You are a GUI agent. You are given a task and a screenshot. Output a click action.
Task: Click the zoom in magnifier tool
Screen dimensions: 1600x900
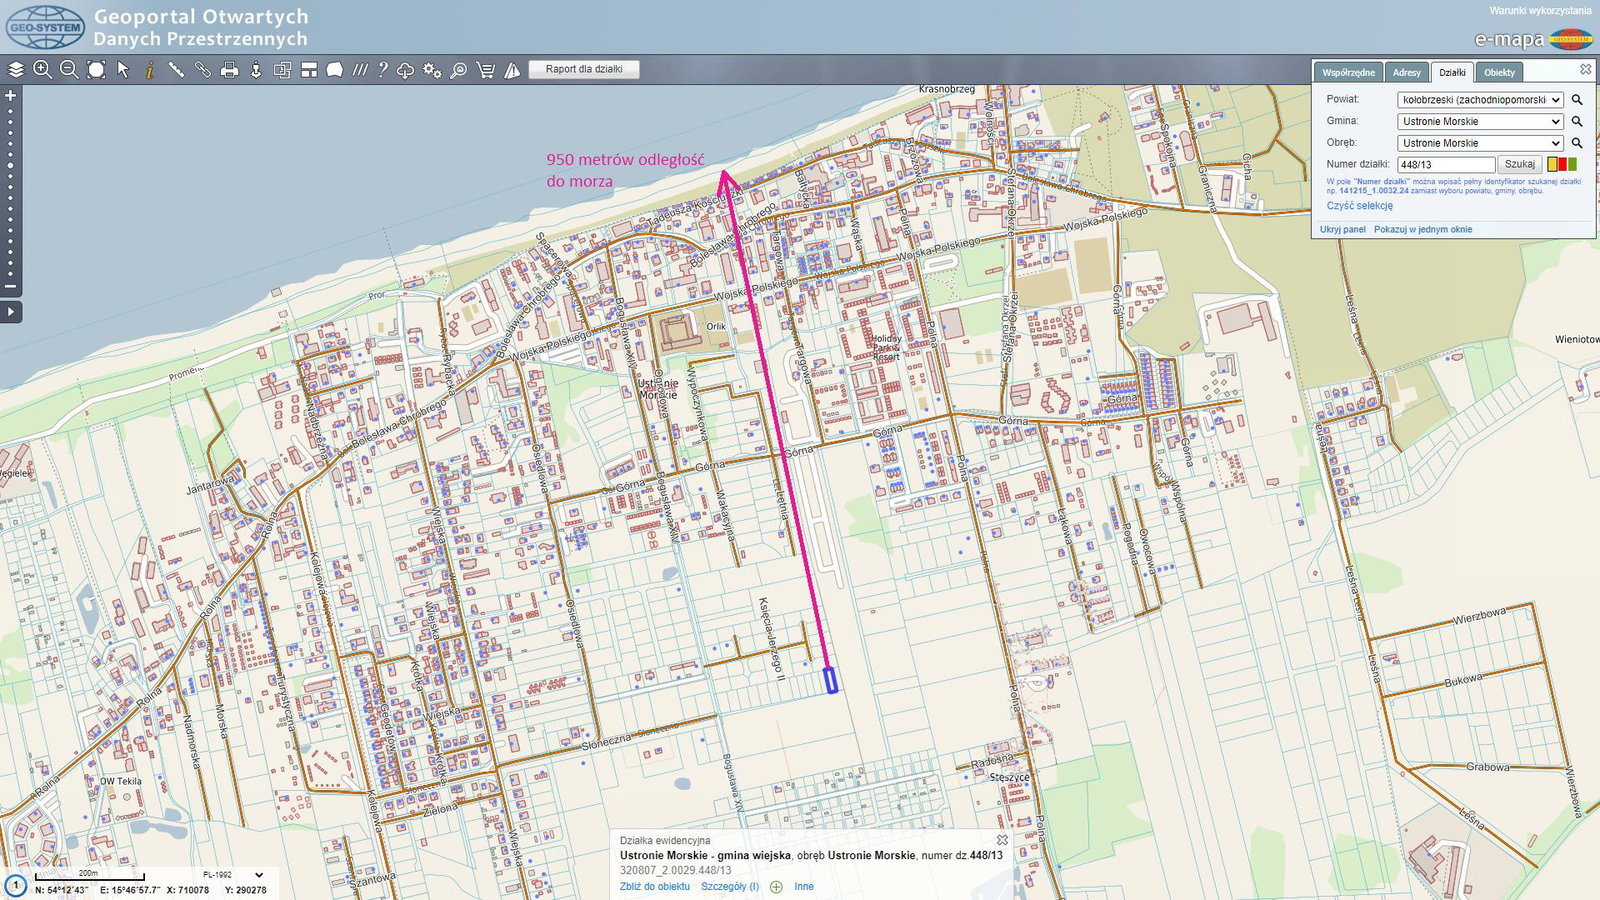click(42, 70)
